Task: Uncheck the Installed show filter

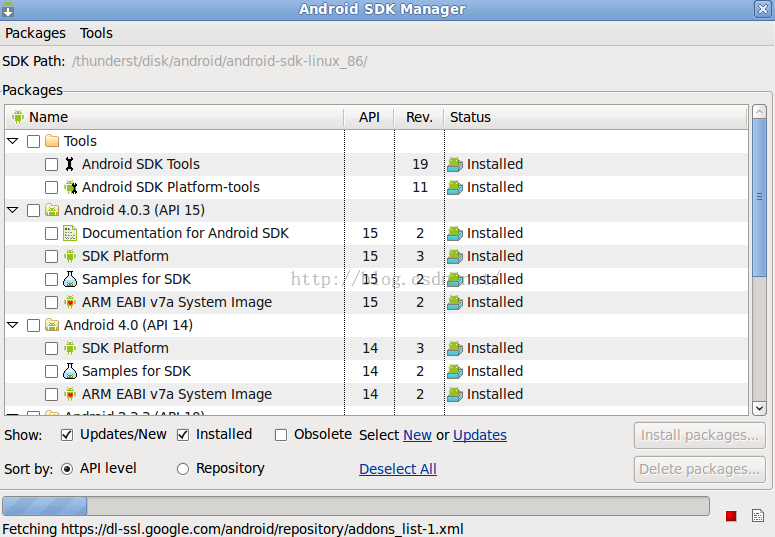Action: (183, 435)
